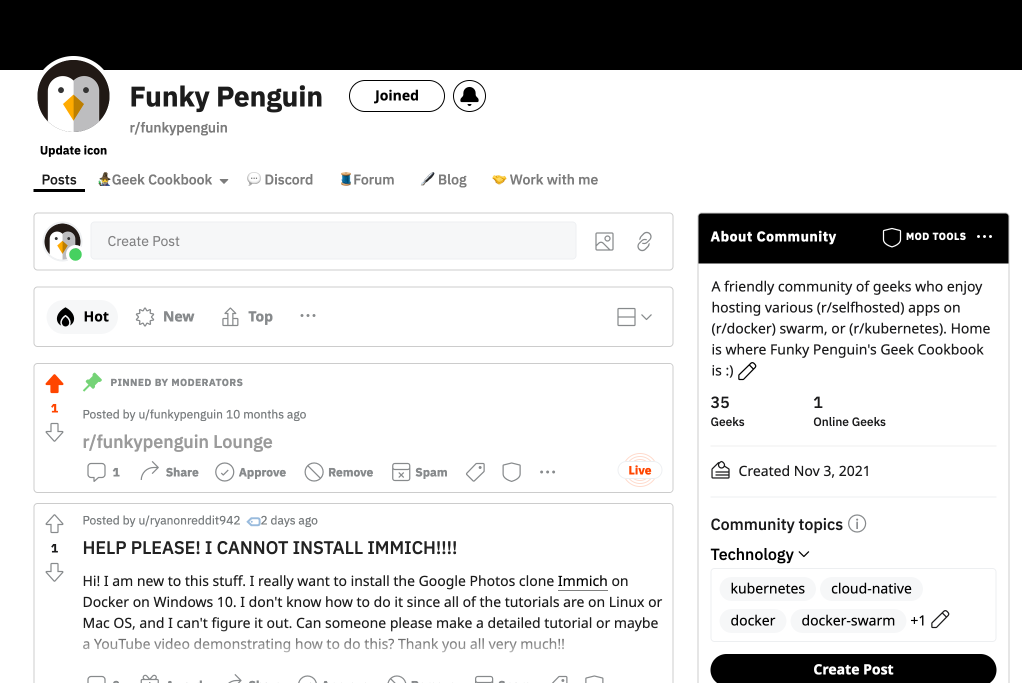Viewport: 1022px width, 683px height.
Task: Switch to the New sort tab
Action: 165,317
